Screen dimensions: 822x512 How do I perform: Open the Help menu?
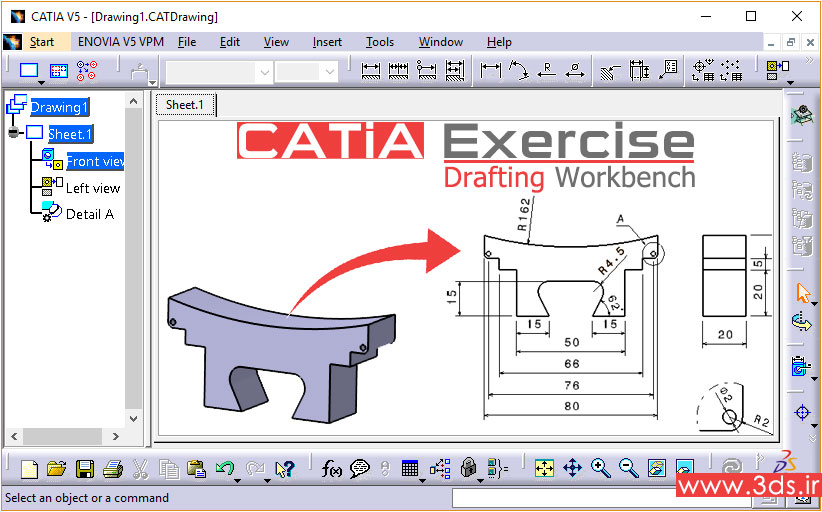499,42
